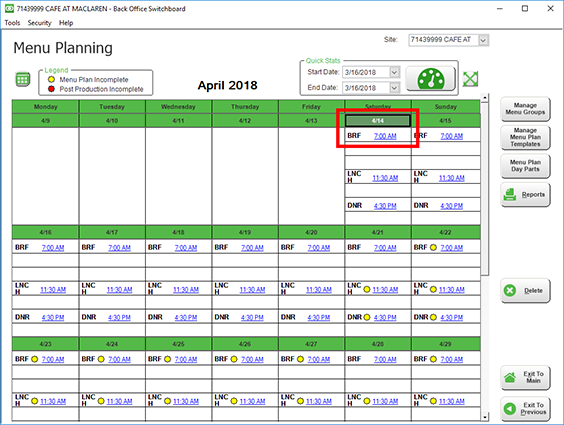The height and width of the screenshot is (425, 564).
Task: Click the calendar scrollbar down arrow
Action: point(485,417)
